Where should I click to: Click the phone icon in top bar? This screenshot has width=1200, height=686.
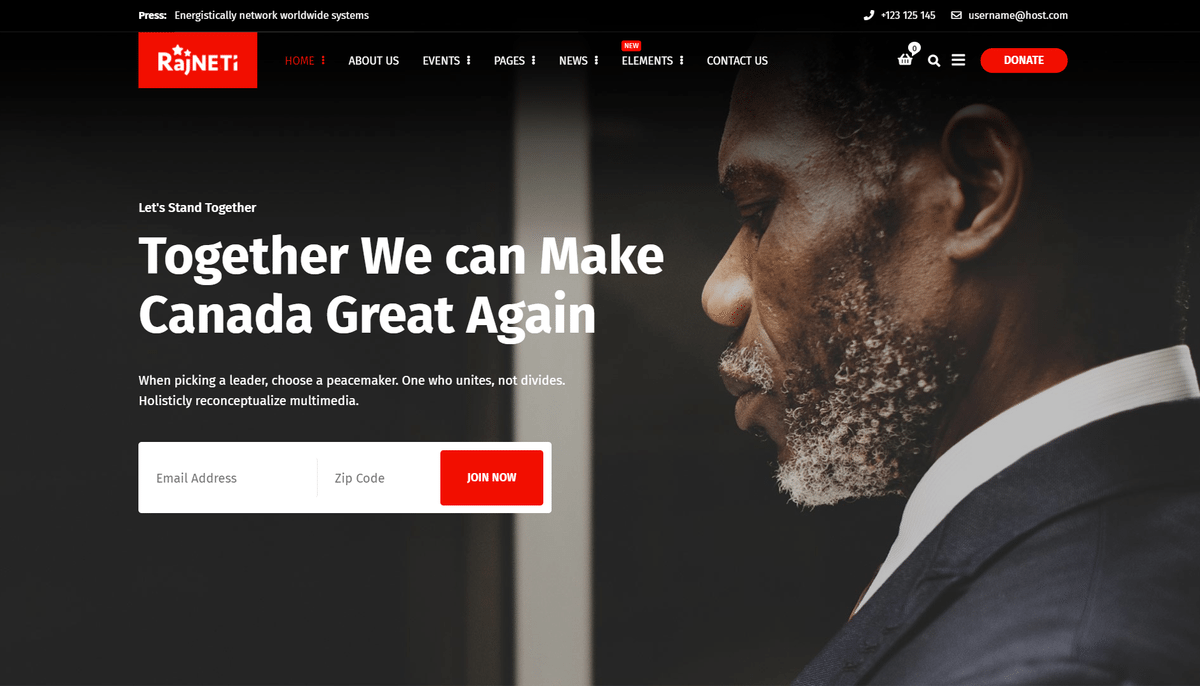[x=869, y=15]
